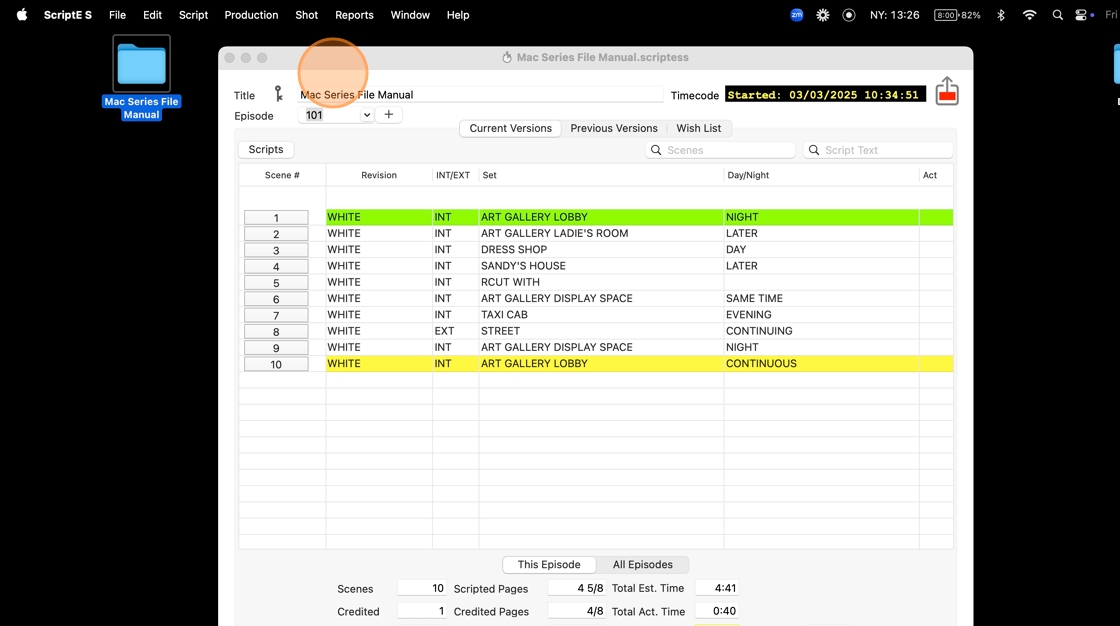1120x626 pixels.
Task: Open the Reports menu
Action: [354, 15]
